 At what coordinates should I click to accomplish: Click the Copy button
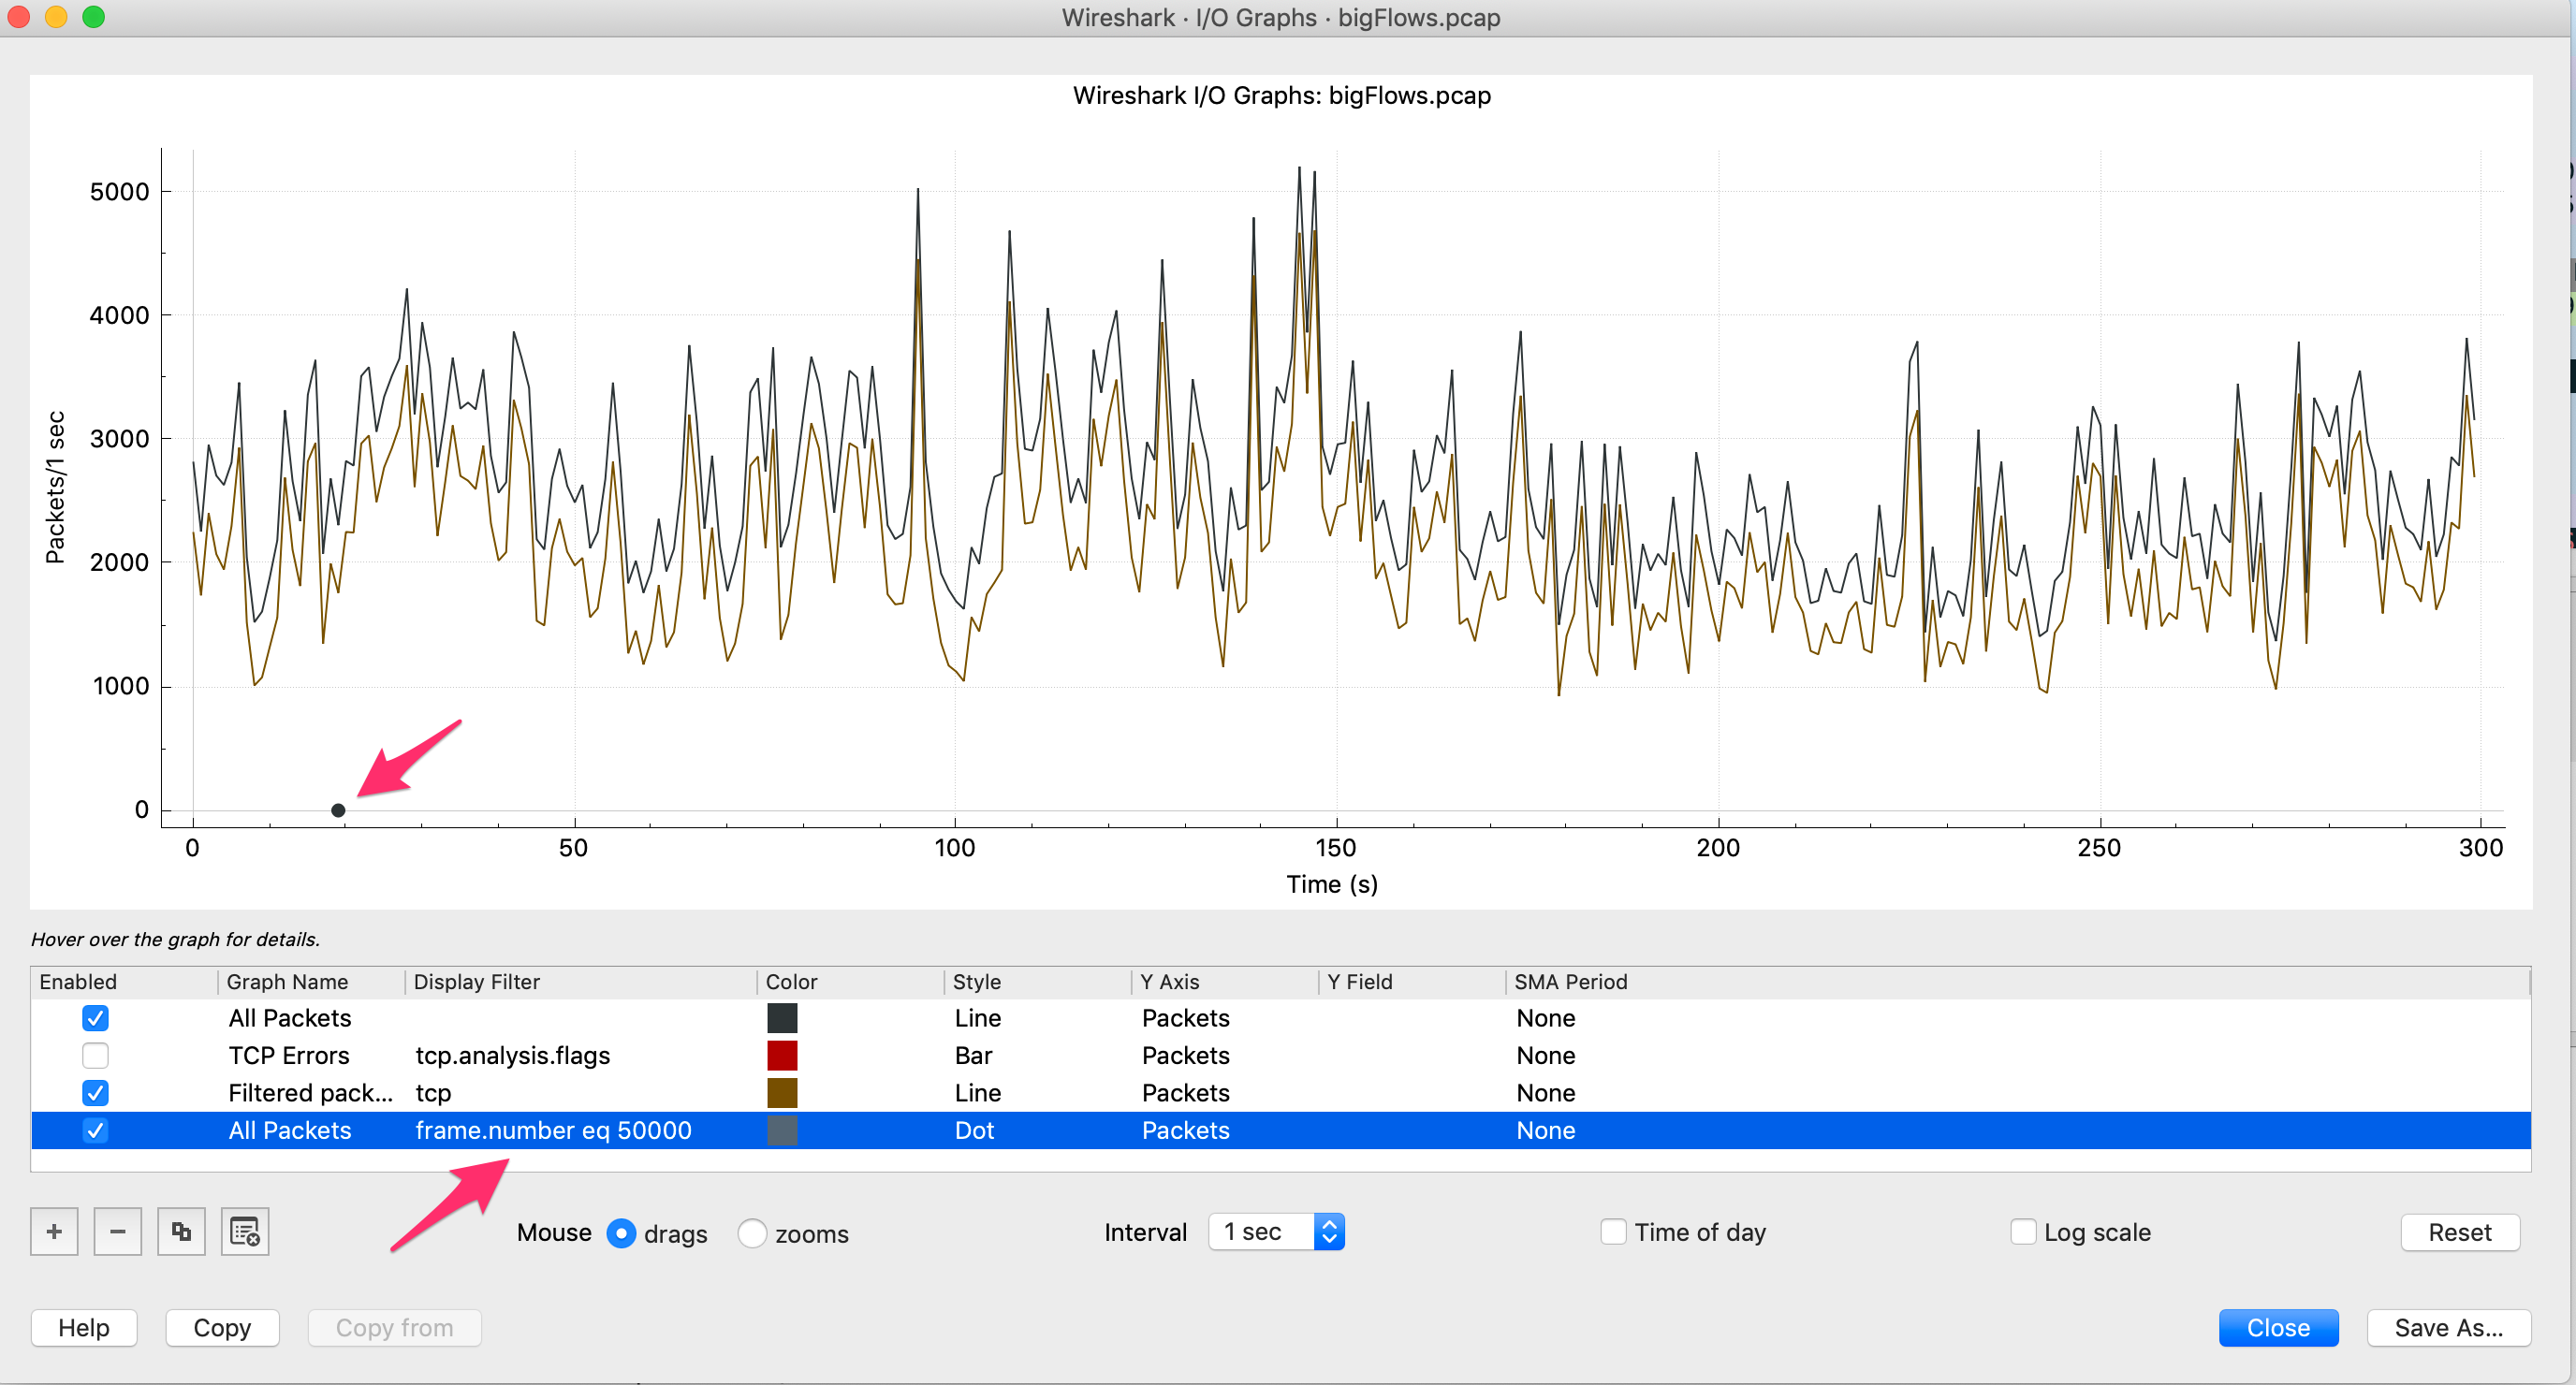click(222, 1327)
